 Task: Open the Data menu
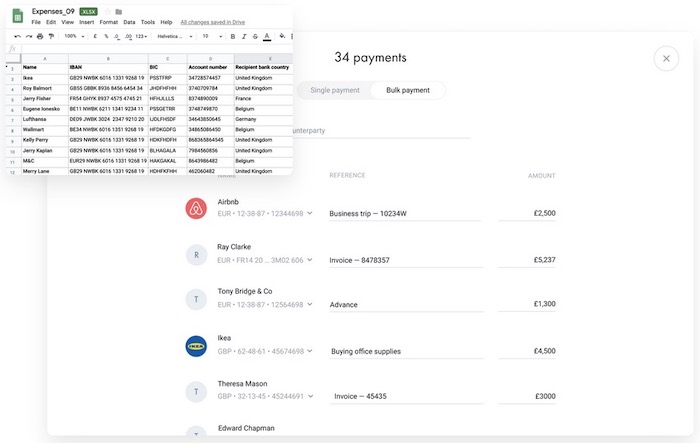(x=129, y=22)
